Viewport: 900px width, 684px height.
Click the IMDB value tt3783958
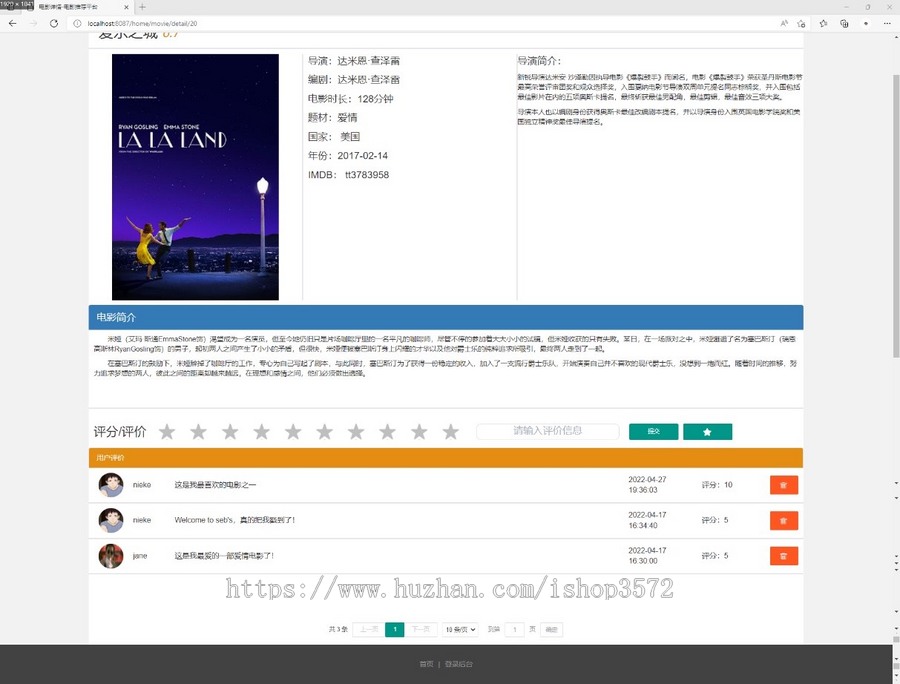[x=367, y=174]
